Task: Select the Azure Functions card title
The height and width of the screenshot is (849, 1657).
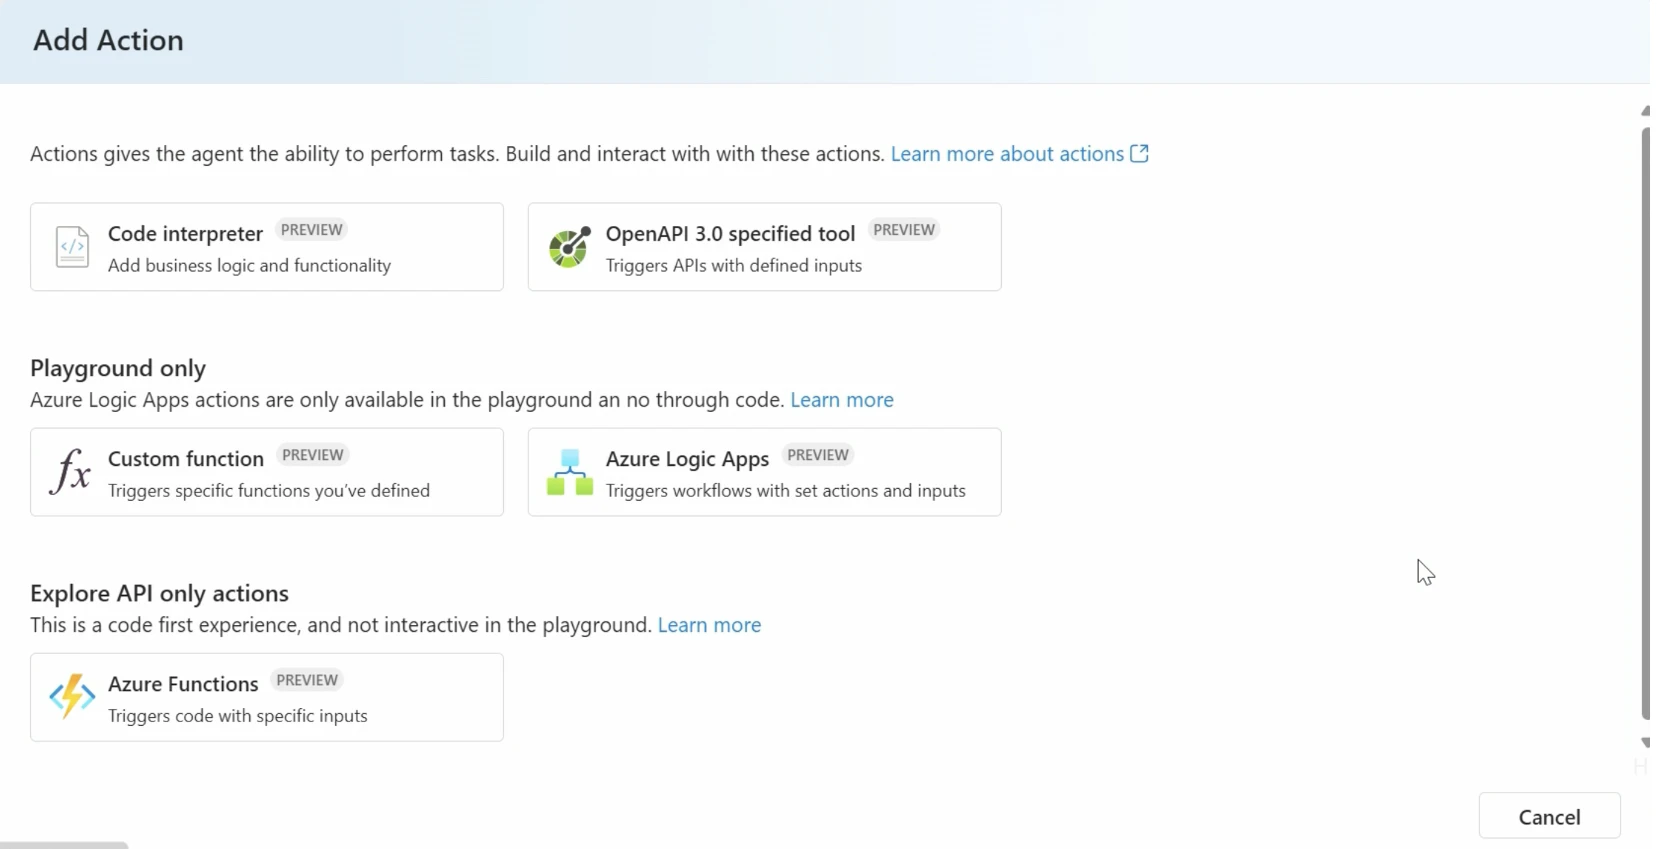Action: point(183,683)
